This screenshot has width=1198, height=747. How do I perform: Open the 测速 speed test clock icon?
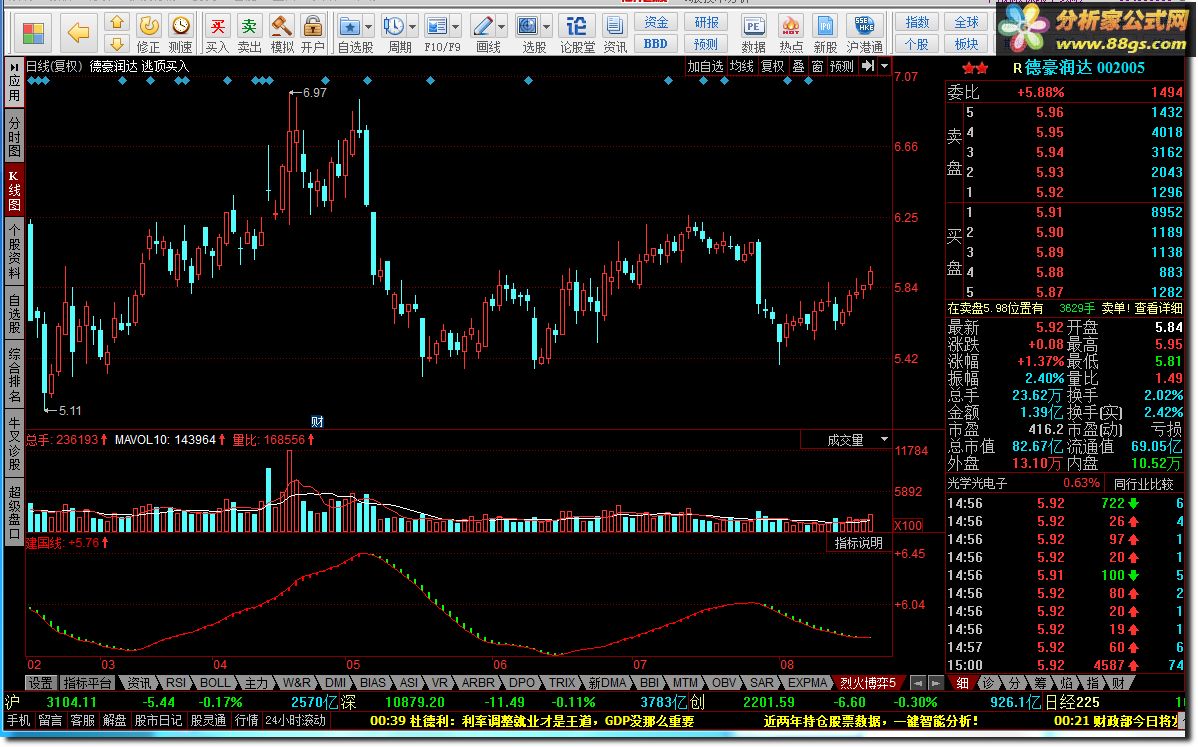click(x=180, y=35)
